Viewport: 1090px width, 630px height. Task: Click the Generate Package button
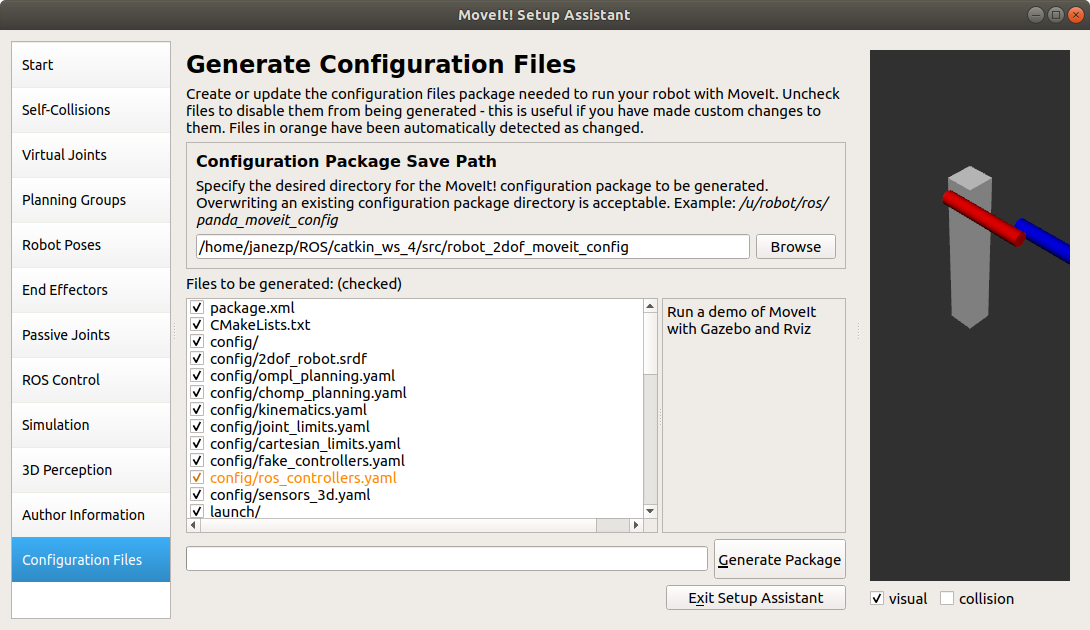[x=780, y=560]
